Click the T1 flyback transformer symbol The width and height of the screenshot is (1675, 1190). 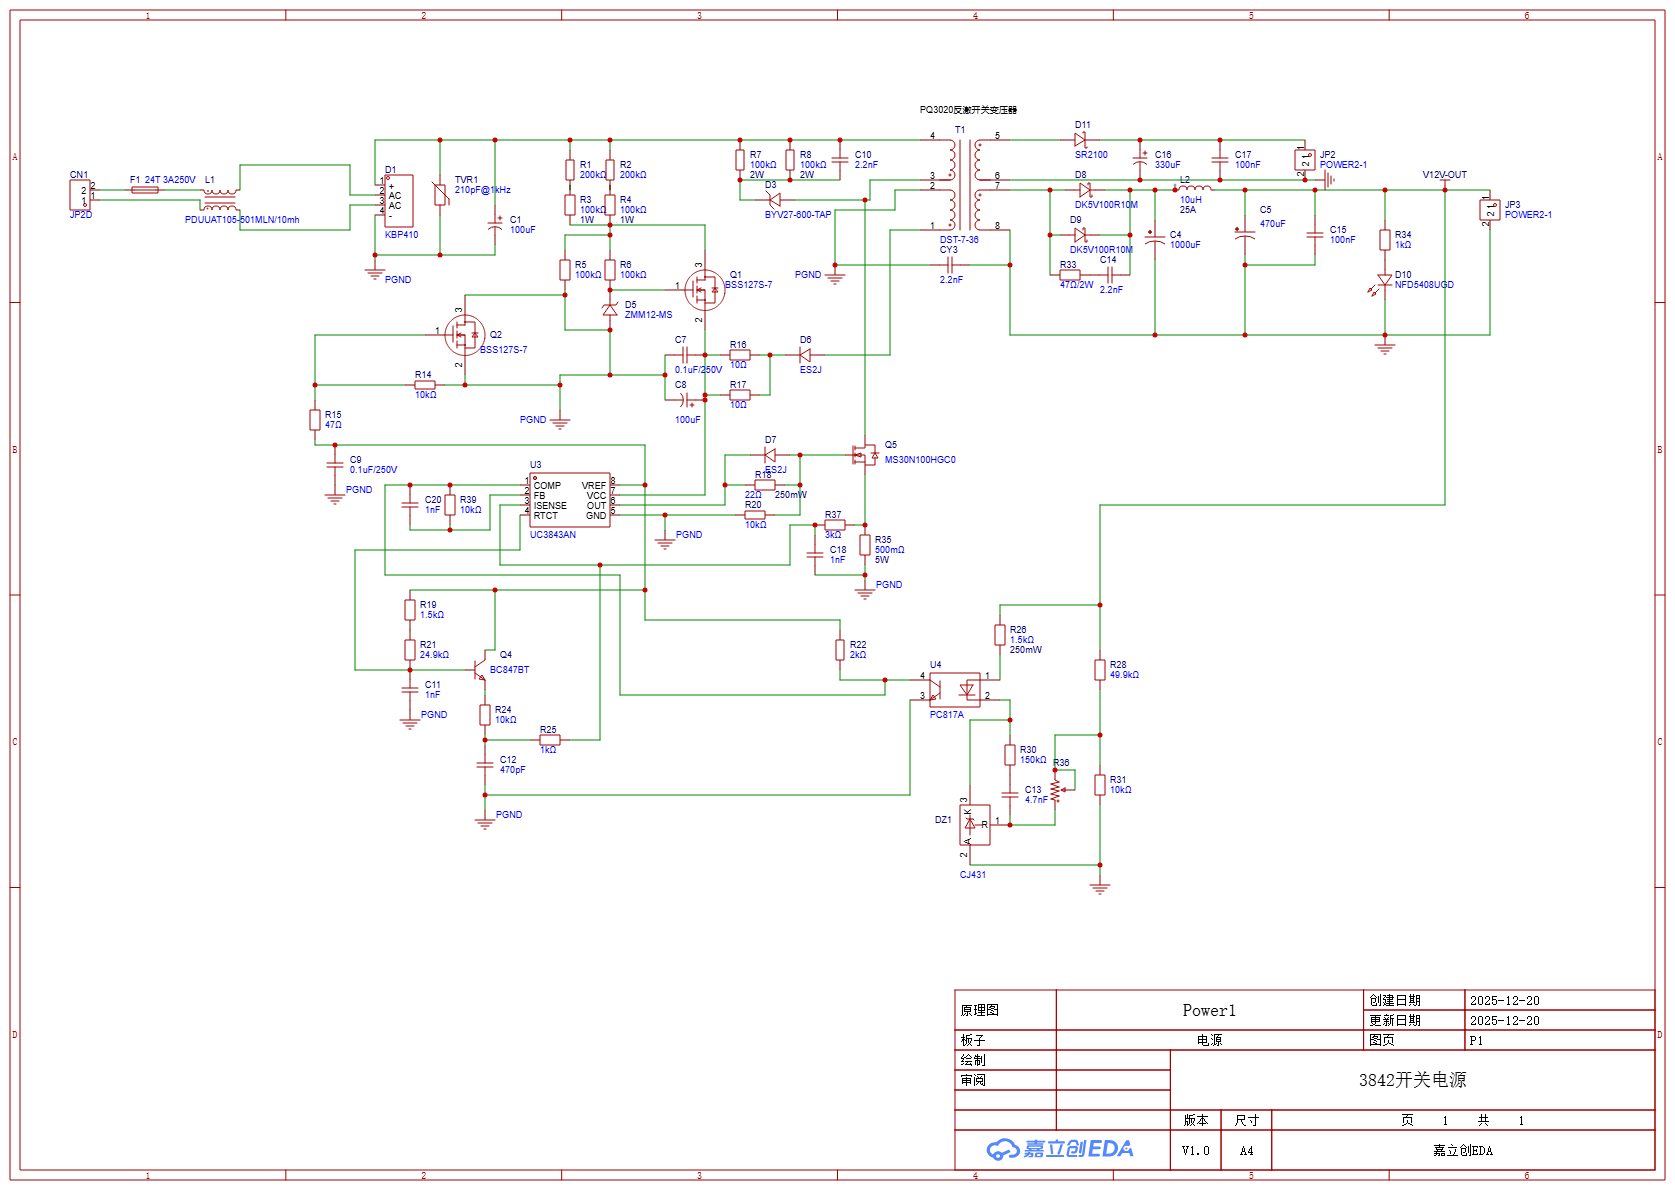pyautogui.click(x=964, y=184)
